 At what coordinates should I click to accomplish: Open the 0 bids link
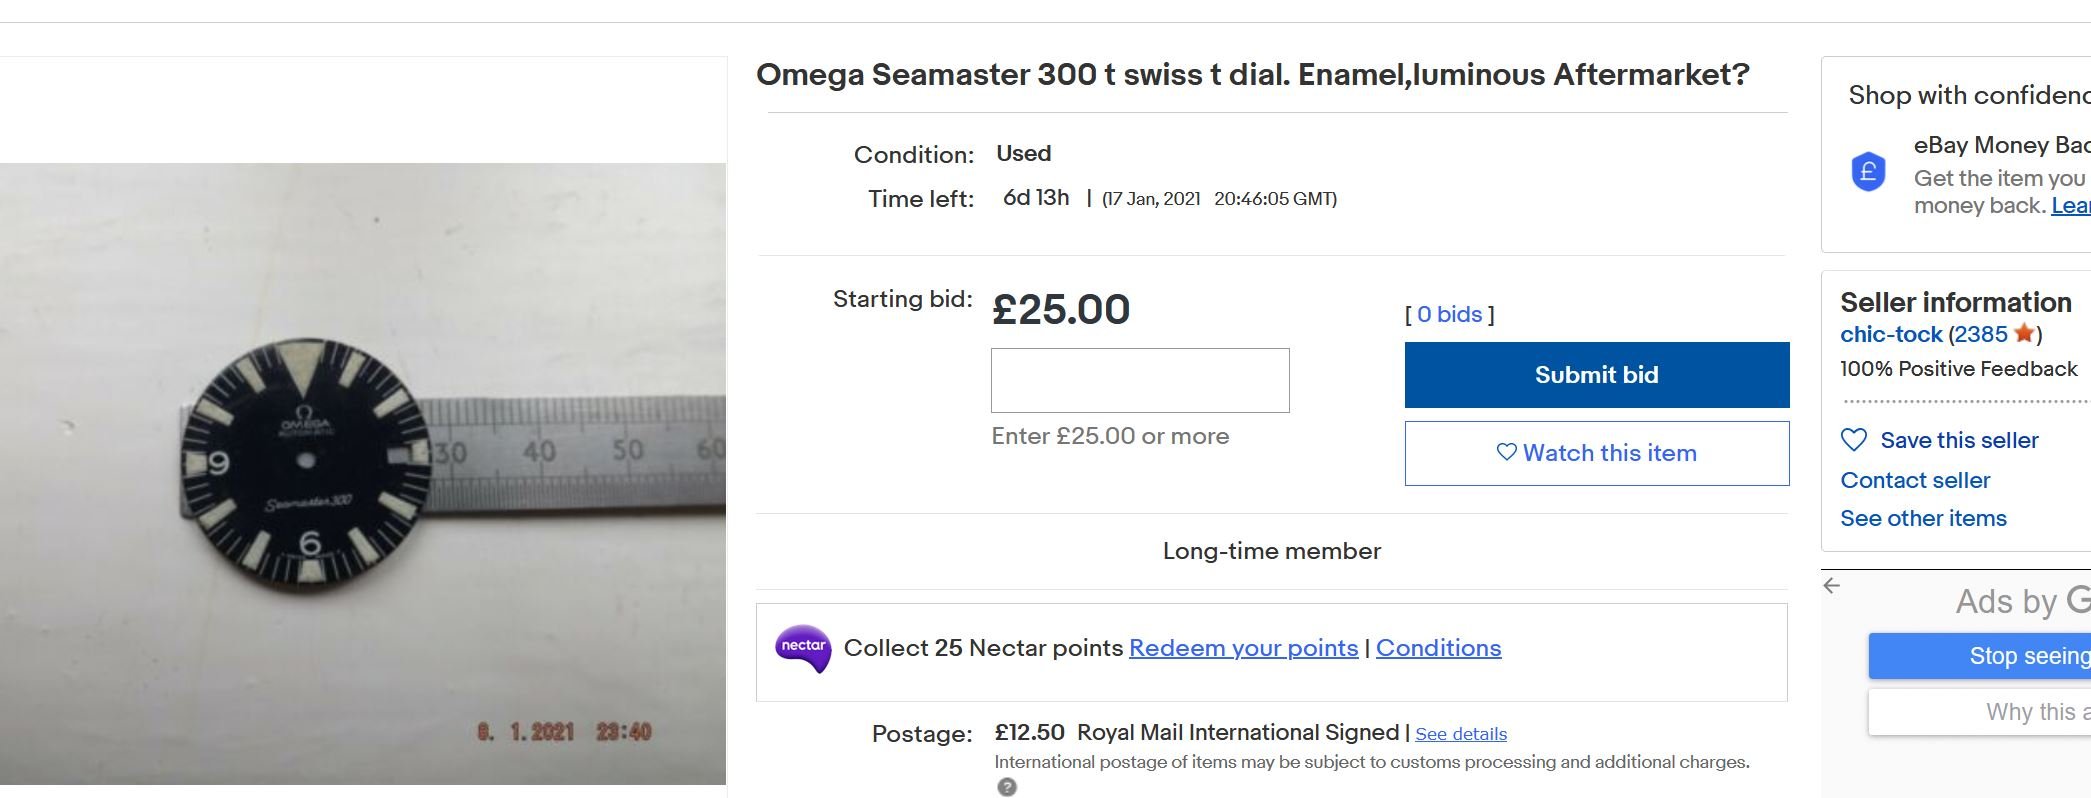point(1449,314)
